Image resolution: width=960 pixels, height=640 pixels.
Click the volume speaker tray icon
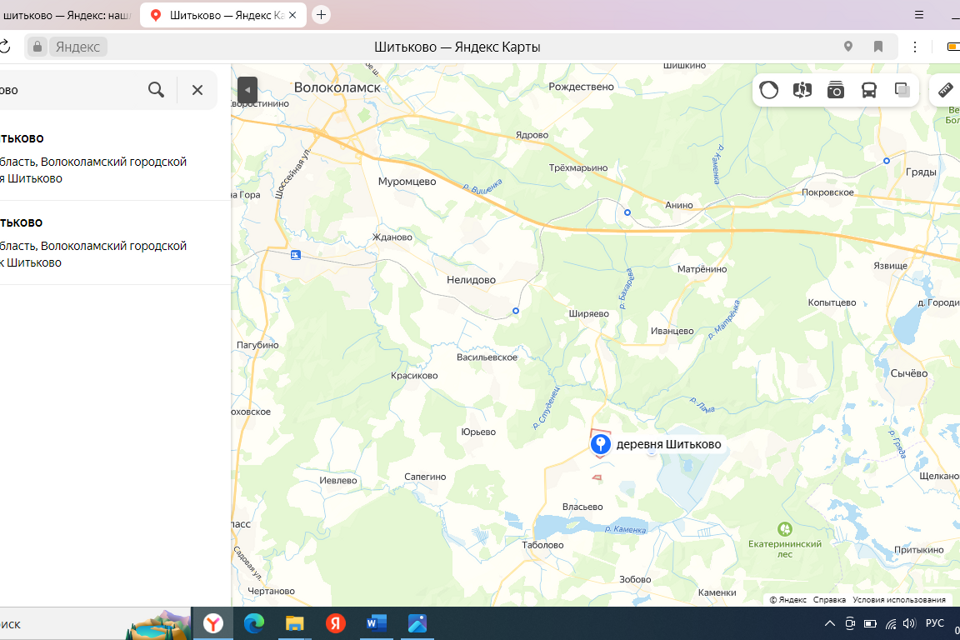909,623
